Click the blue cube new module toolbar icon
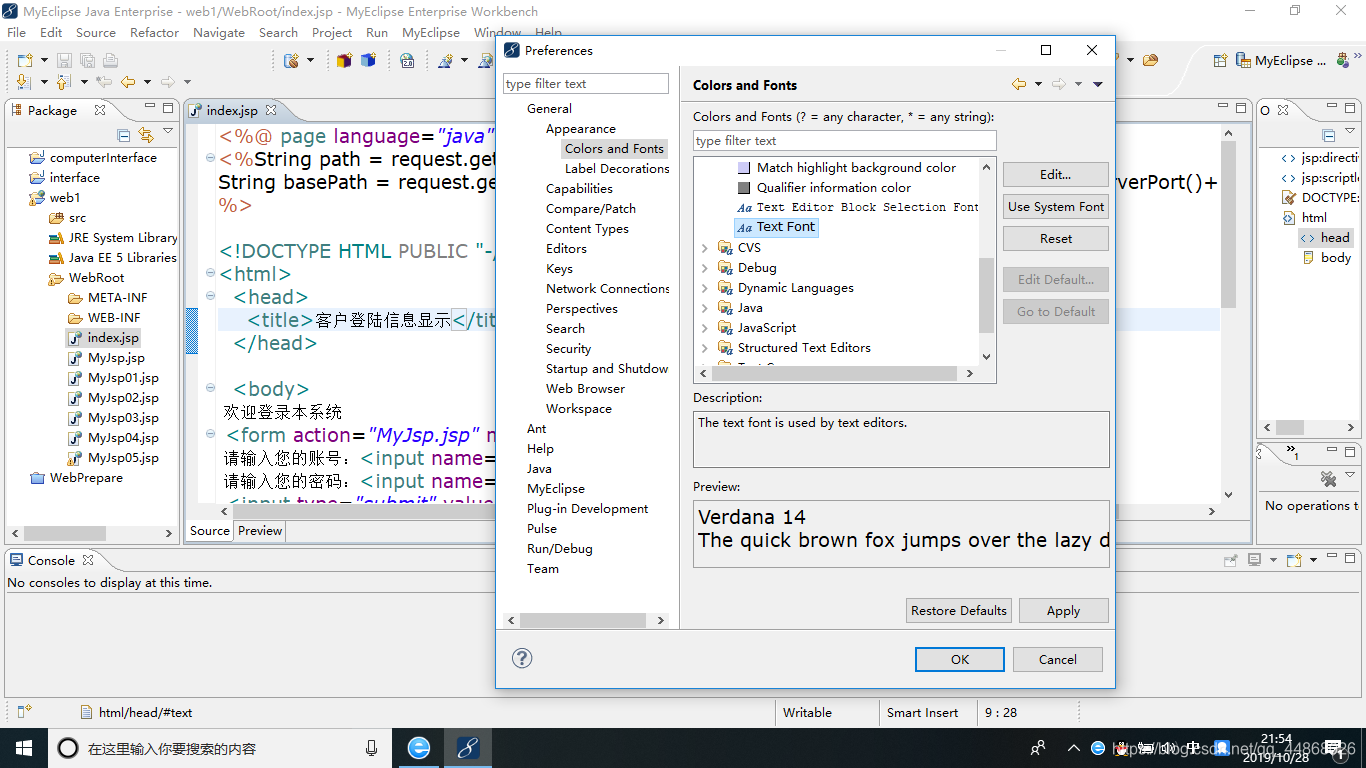 368,61
